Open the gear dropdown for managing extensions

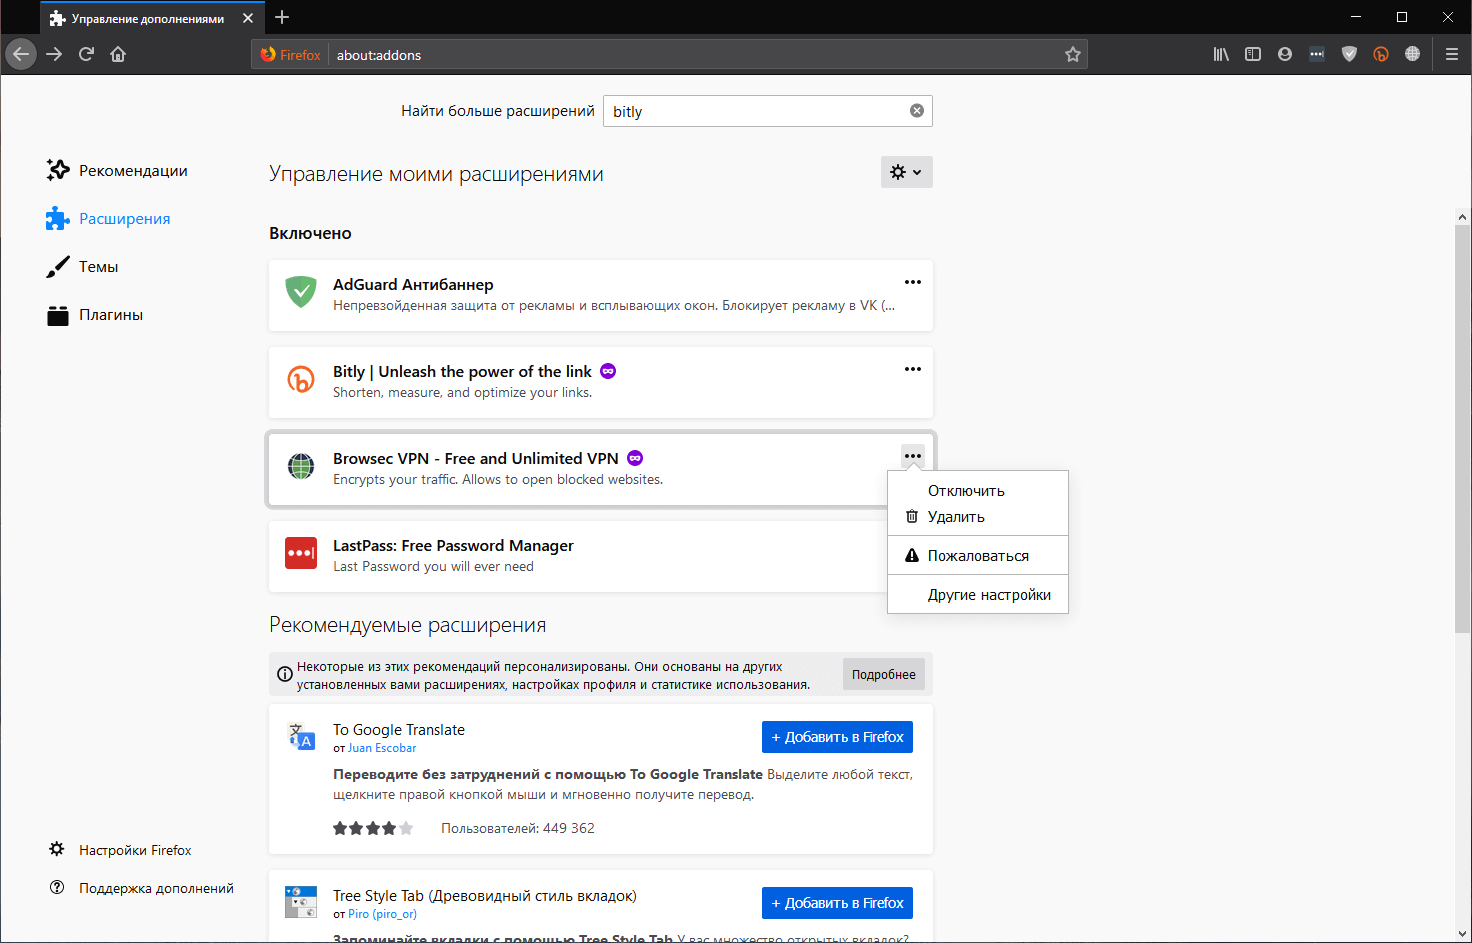[x=905, y=171]
